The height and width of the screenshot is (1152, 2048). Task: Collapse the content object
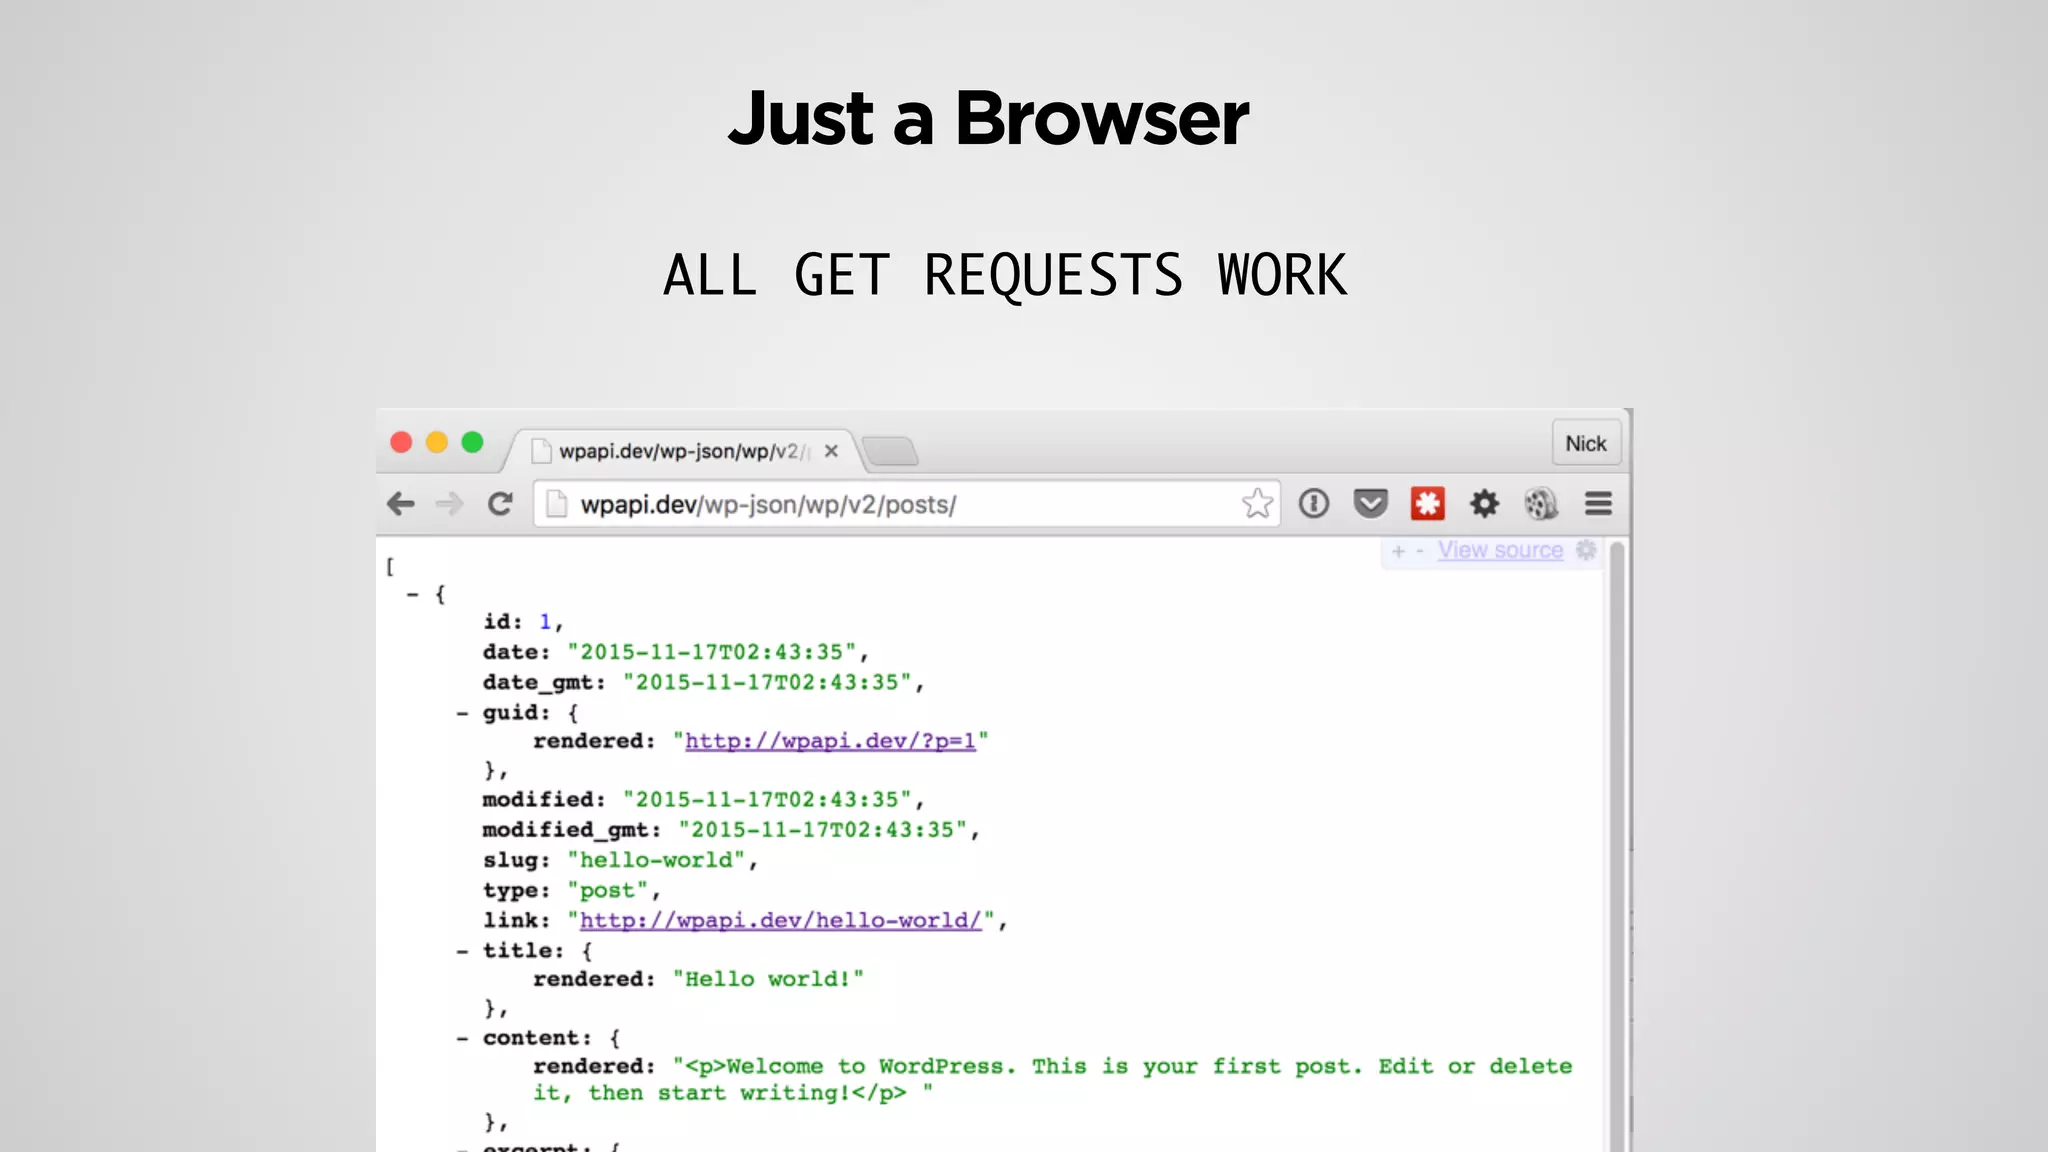click(462, 1038)
